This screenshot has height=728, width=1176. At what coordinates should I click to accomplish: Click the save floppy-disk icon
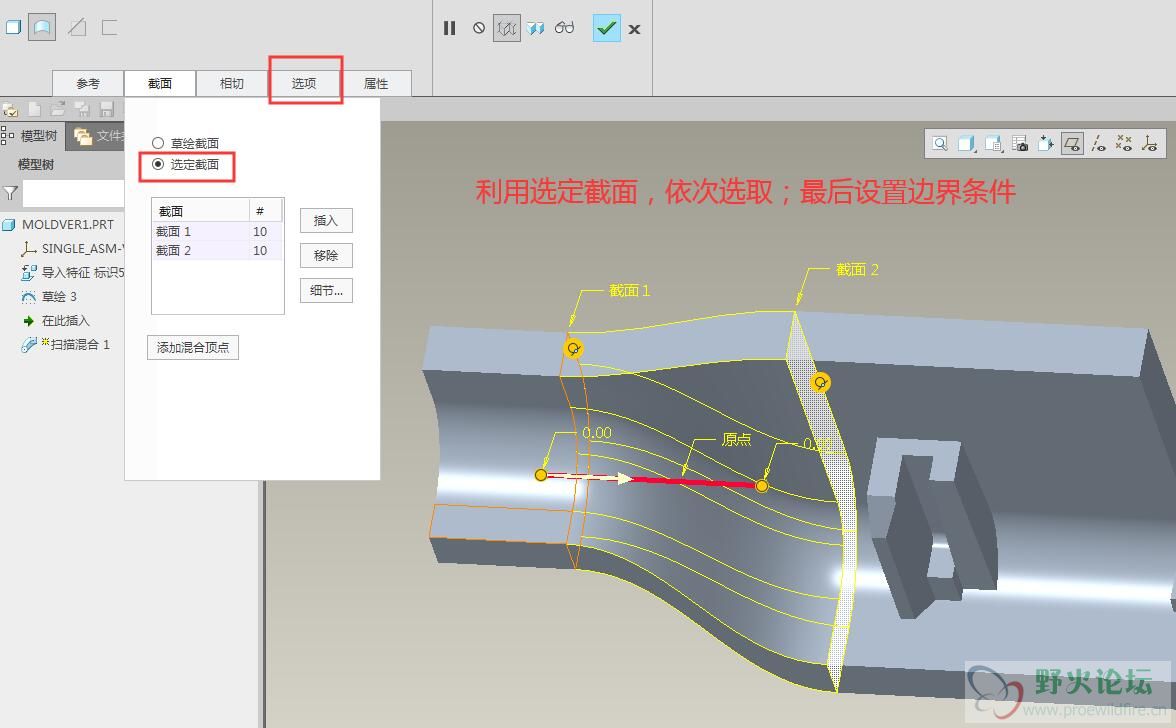click(106, 109)
